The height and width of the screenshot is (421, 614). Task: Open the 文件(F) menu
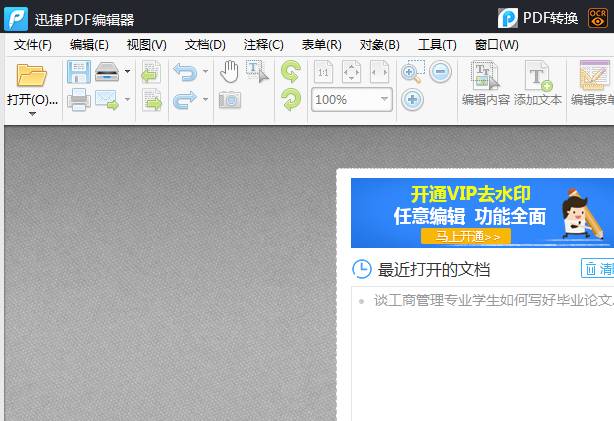pyautogui.click(x=33, y=45)
